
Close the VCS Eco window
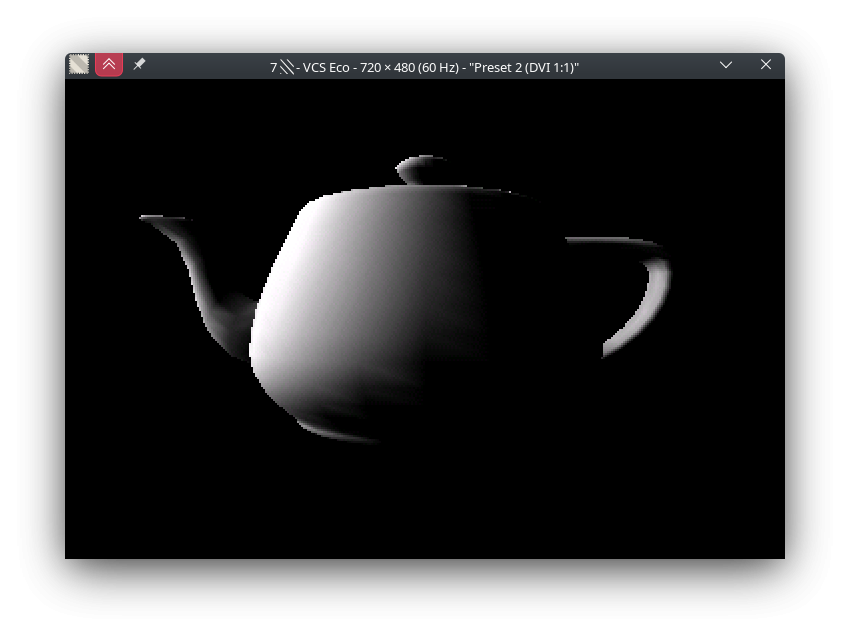click(765, 65)
